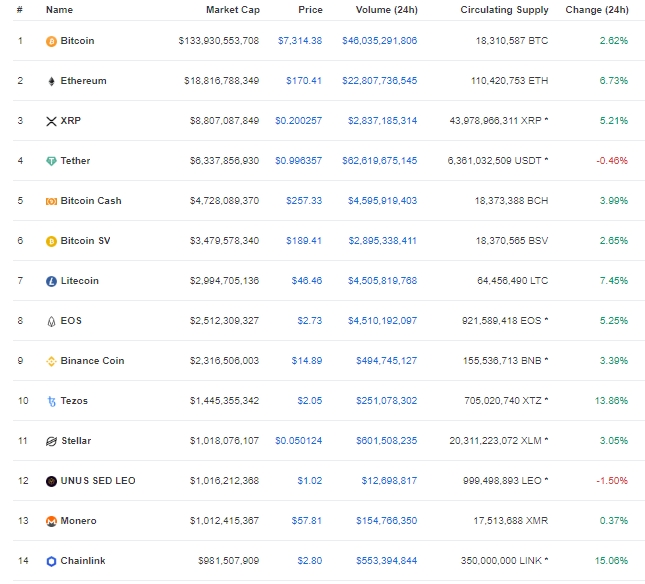Click the Stellar logo icon

click(x=51, y=441)
